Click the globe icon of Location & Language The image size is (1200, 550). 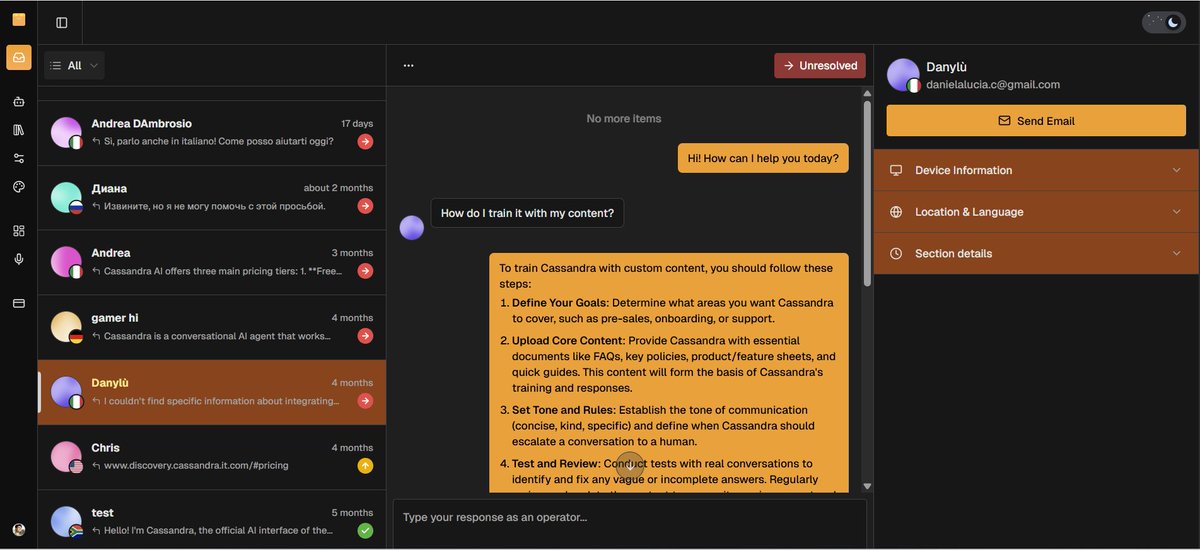coord(896,212)
